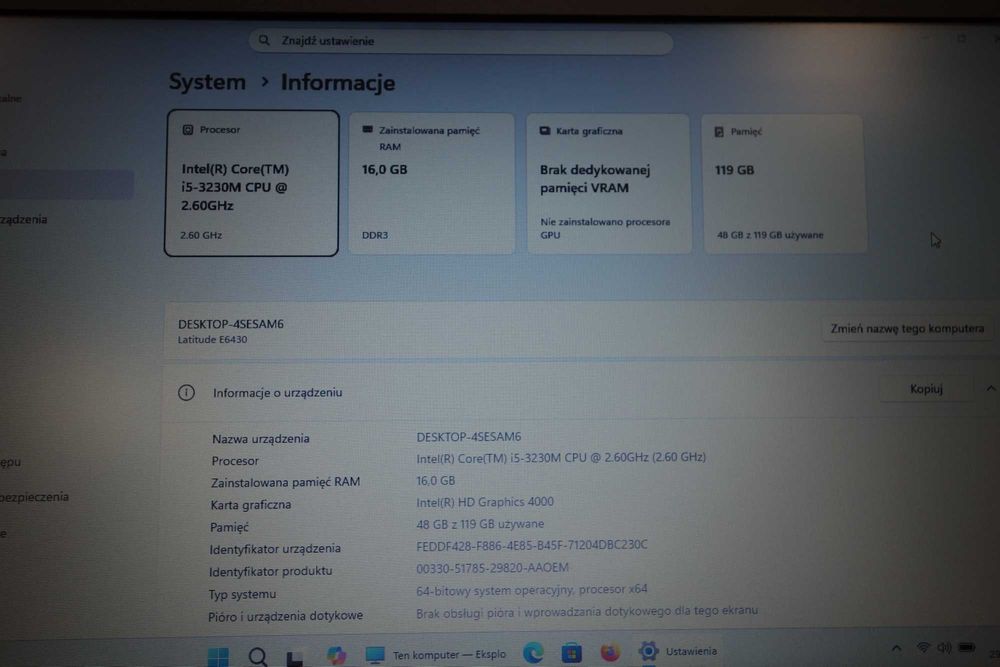
Task: Click the search magnifier in settings box
Action: [x=263, y=40]
